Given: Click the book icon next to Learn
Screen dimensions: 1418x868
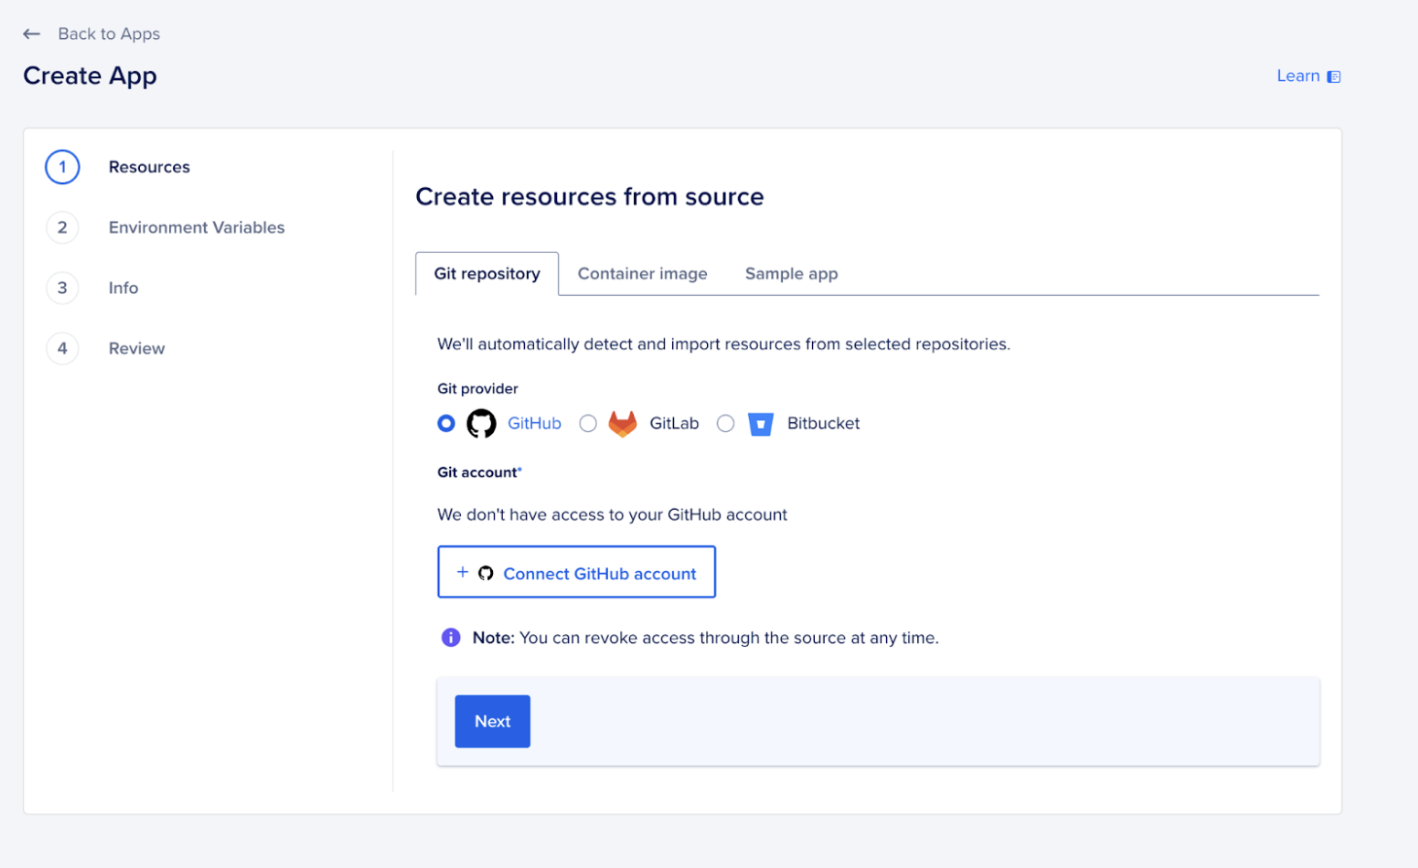Looking at the screenshot, I should coord(1333,77).
